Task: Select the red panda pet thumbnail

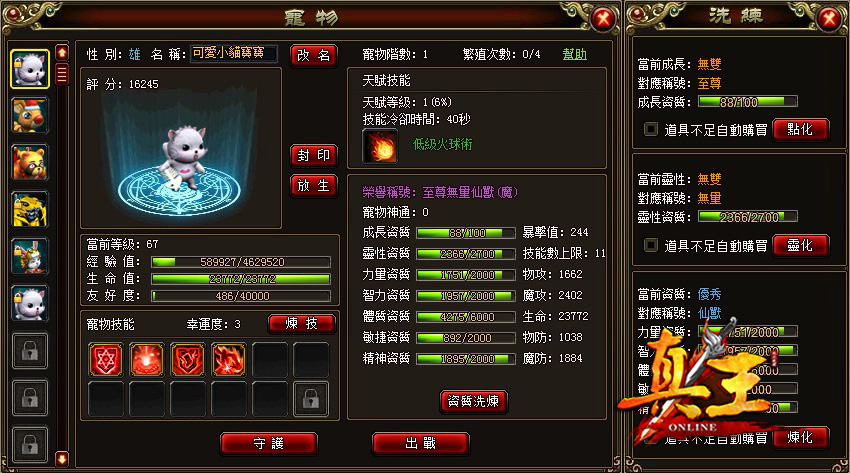Action: pyautogui.click(x=30, y=163)
